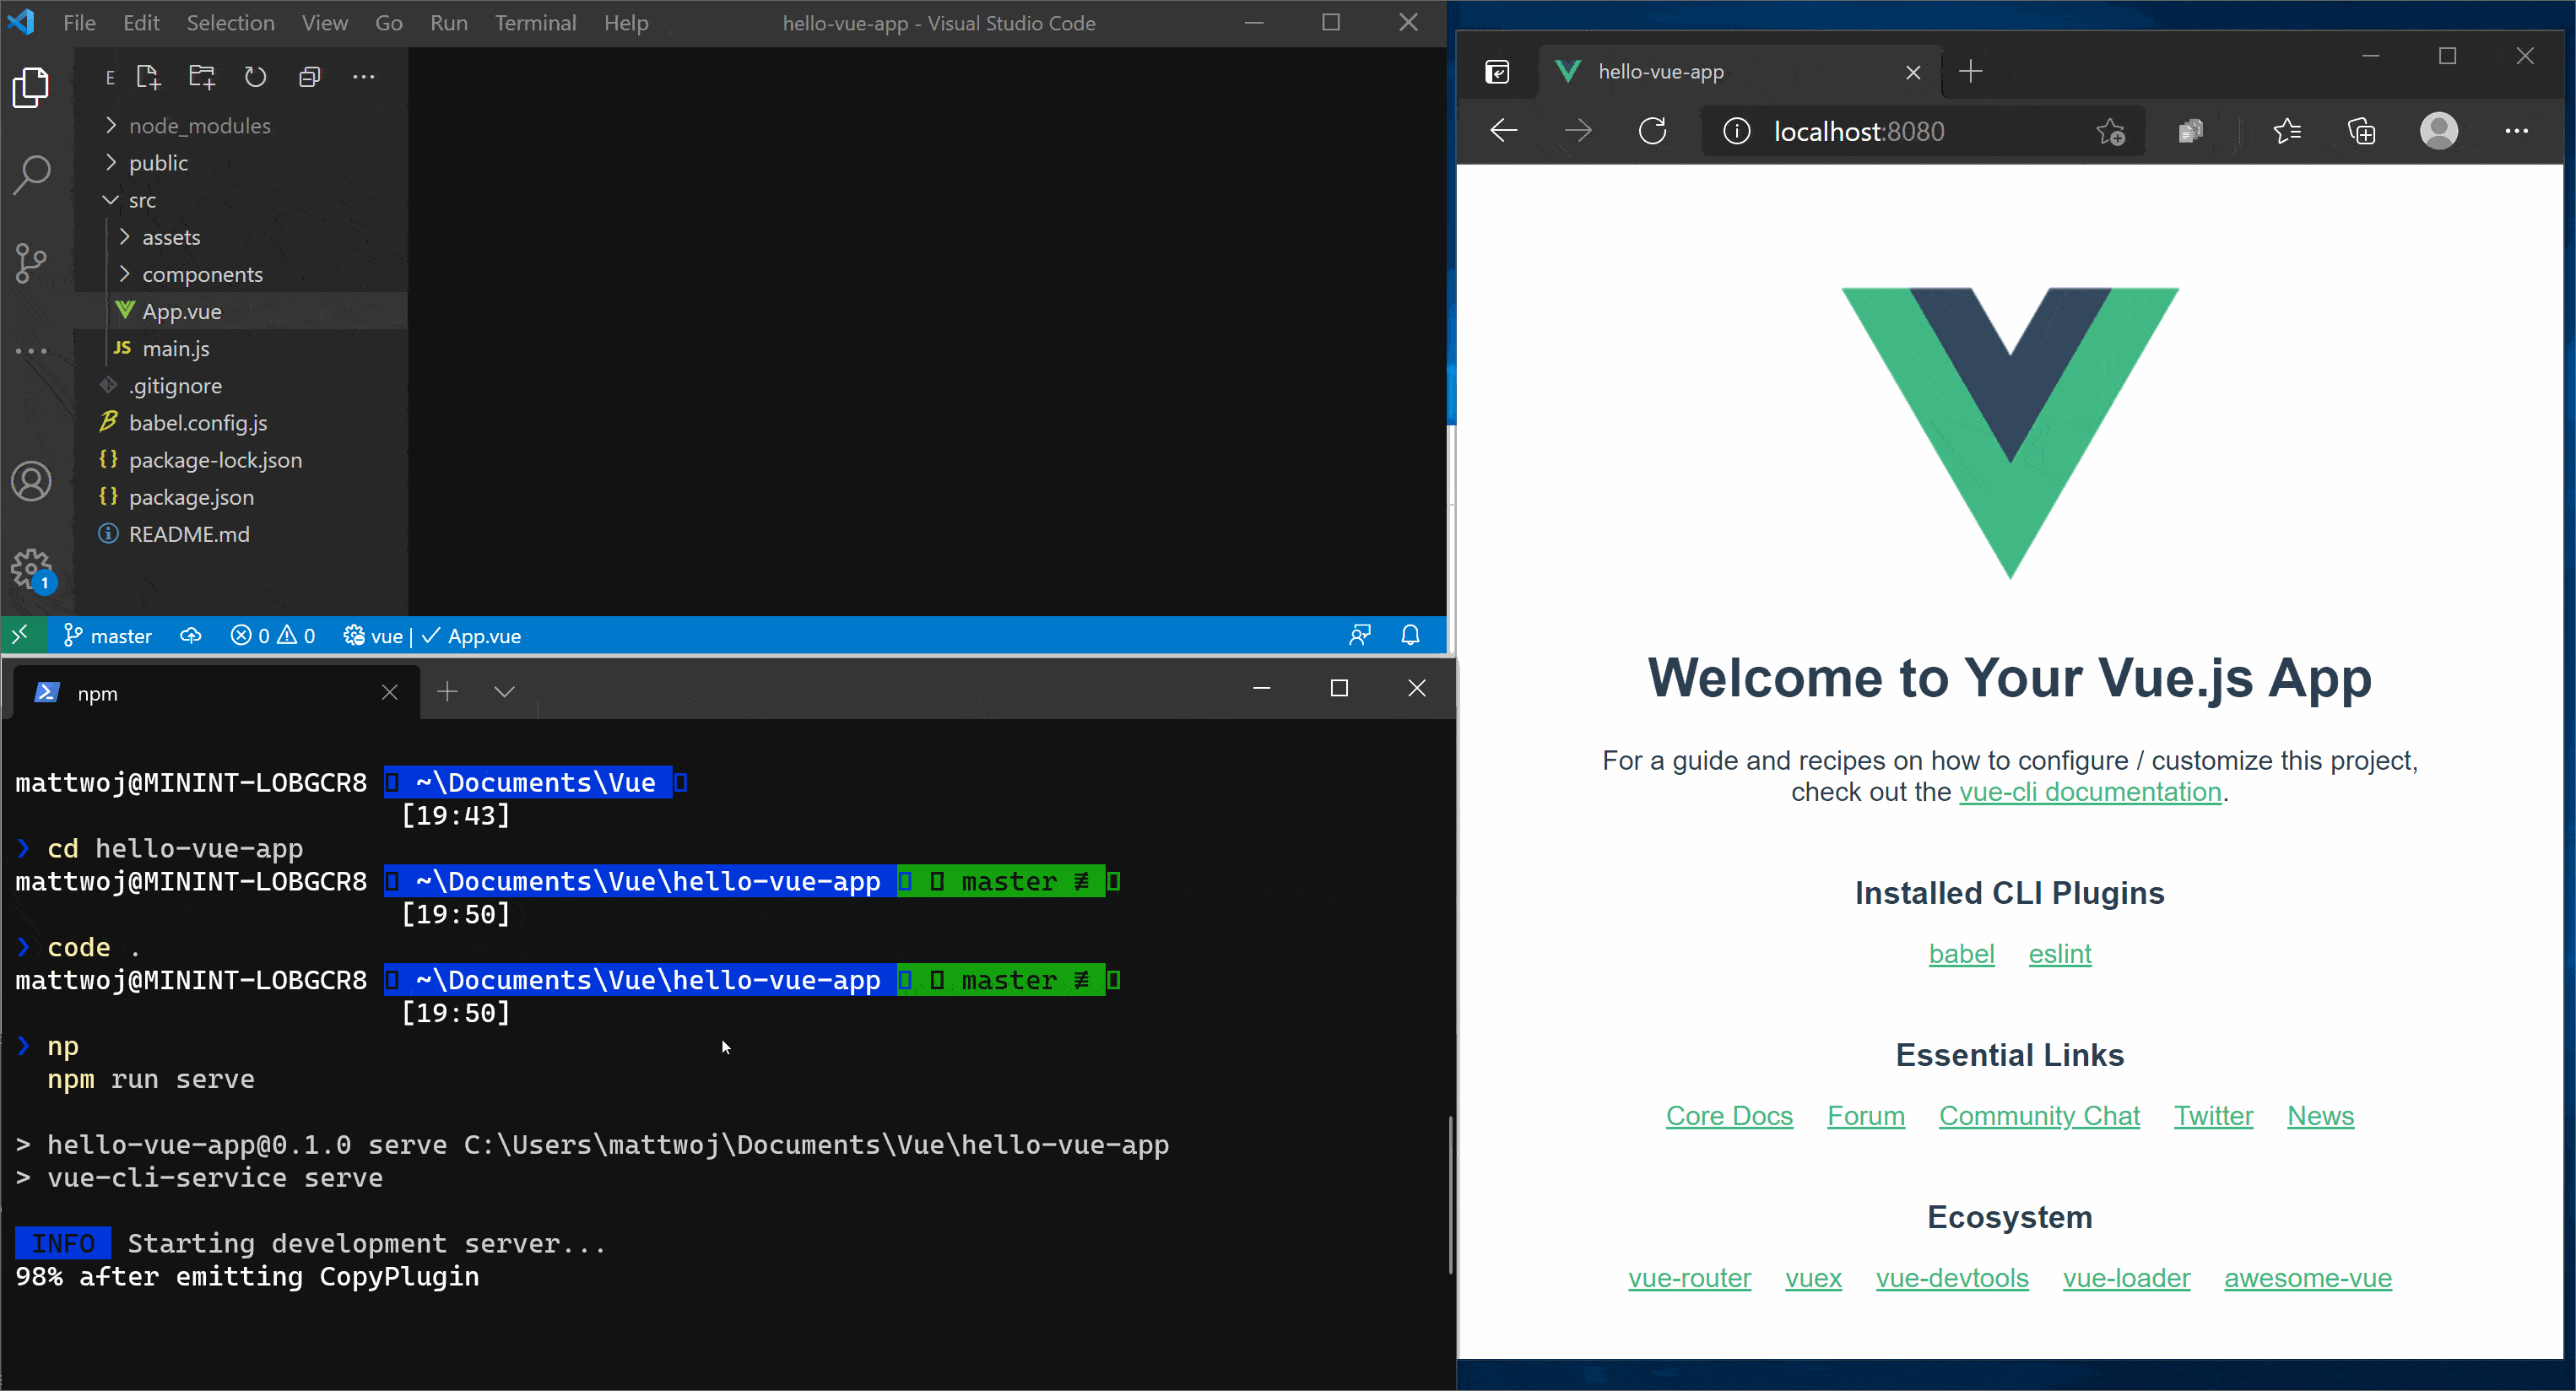This screenshot has height=1391, width=2576.
Task: Click the master branch git icon in status bar
Action: pyautogui.click(x=72, y=636)
